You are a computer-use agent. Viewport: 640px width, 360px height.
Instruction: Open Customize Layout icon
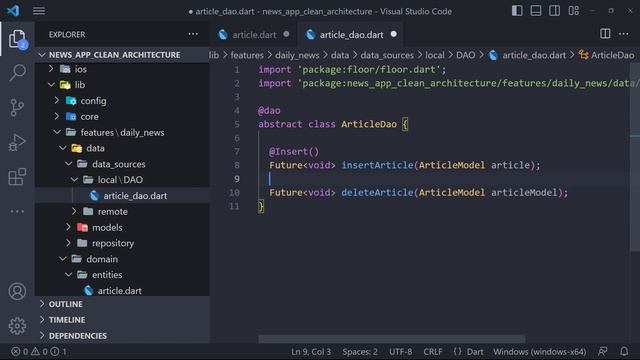(x=573, y=11)
